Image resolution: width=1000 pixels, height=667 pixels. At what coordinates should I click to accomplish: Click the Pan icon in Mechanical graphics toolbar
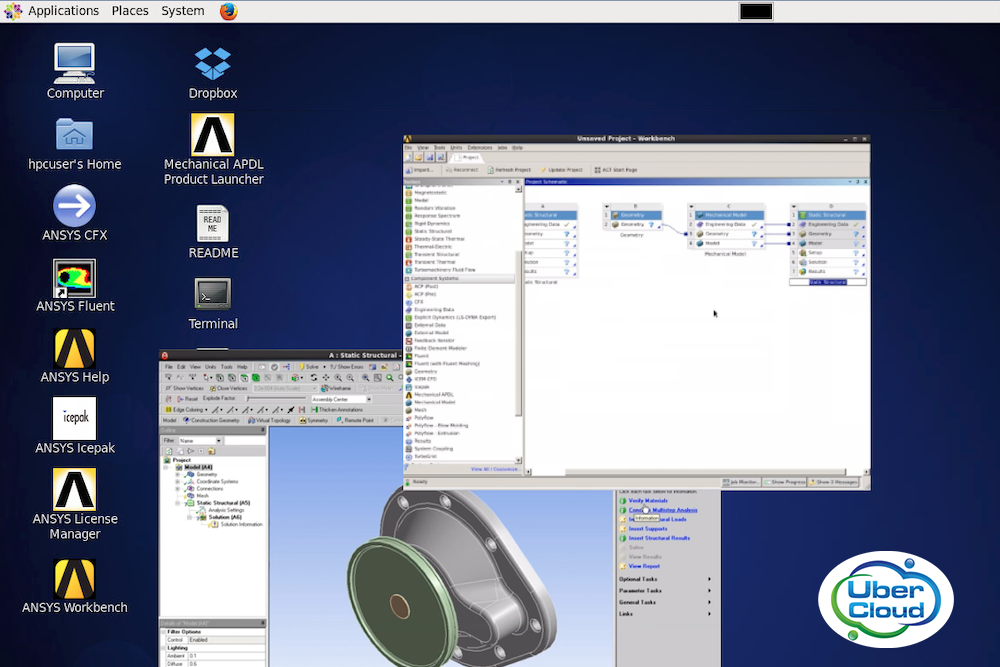pos(326,377)
